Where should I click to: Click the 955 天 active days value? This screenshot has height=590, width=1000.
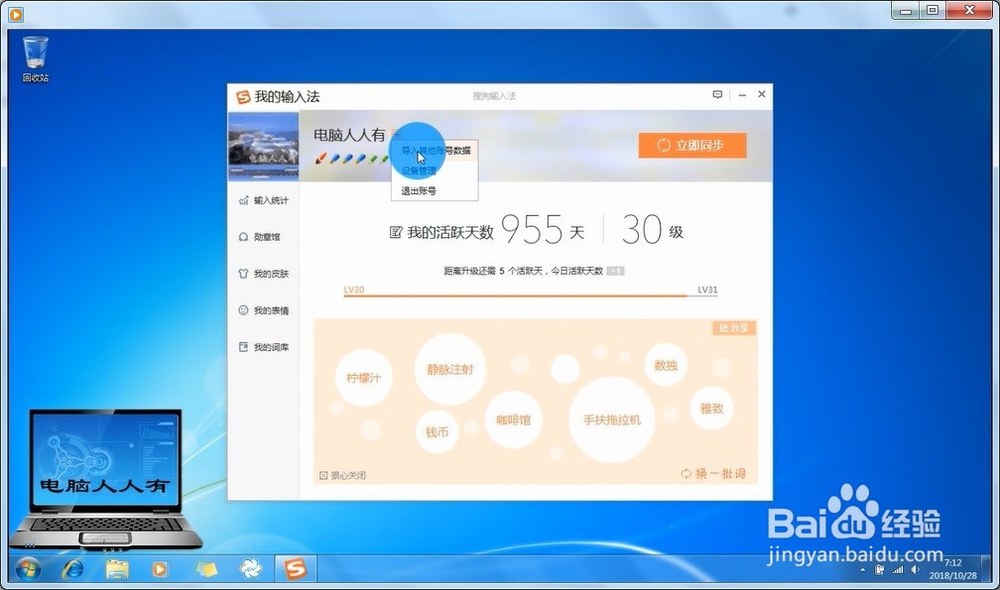[x=543, y=229]
